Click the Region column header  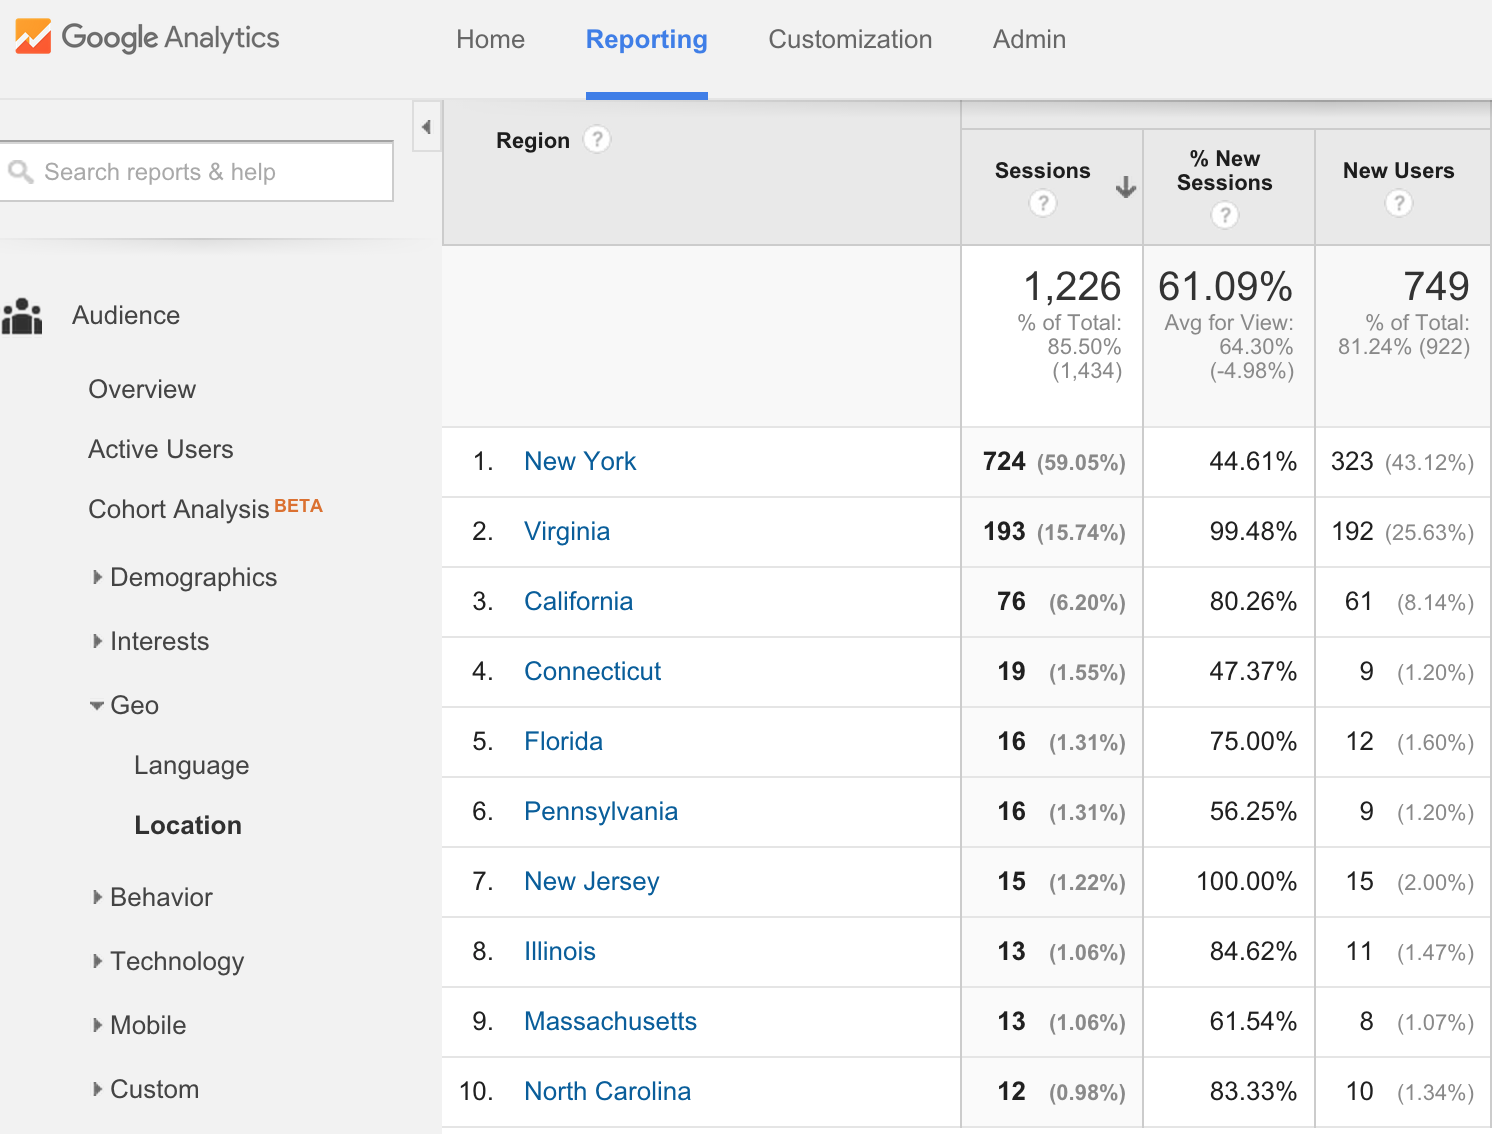coord(533,140)
